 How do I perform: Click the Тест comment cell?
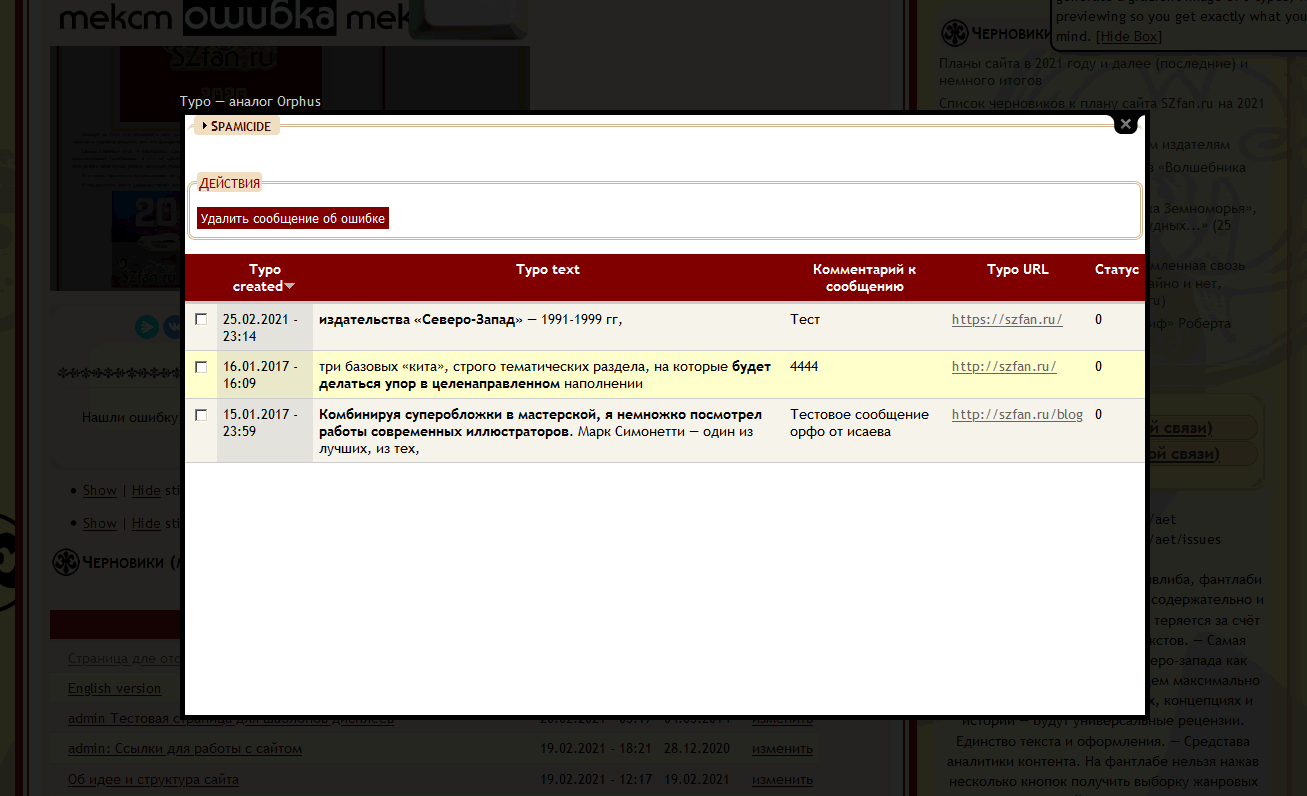(x=805, y=320)
